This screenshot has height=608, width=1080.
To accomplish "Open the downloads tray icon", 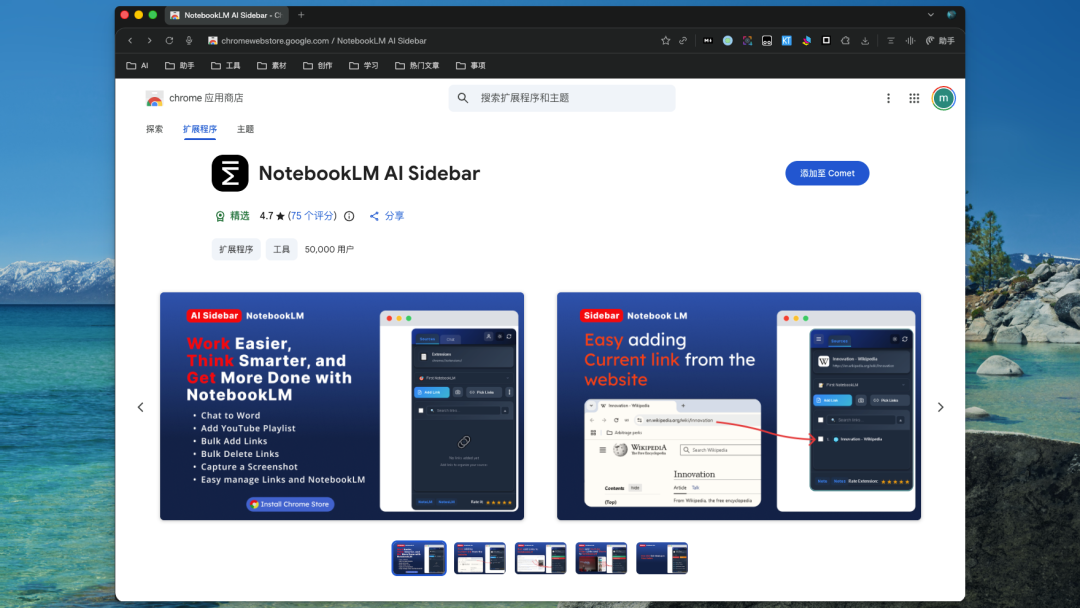I will [865, 41].
